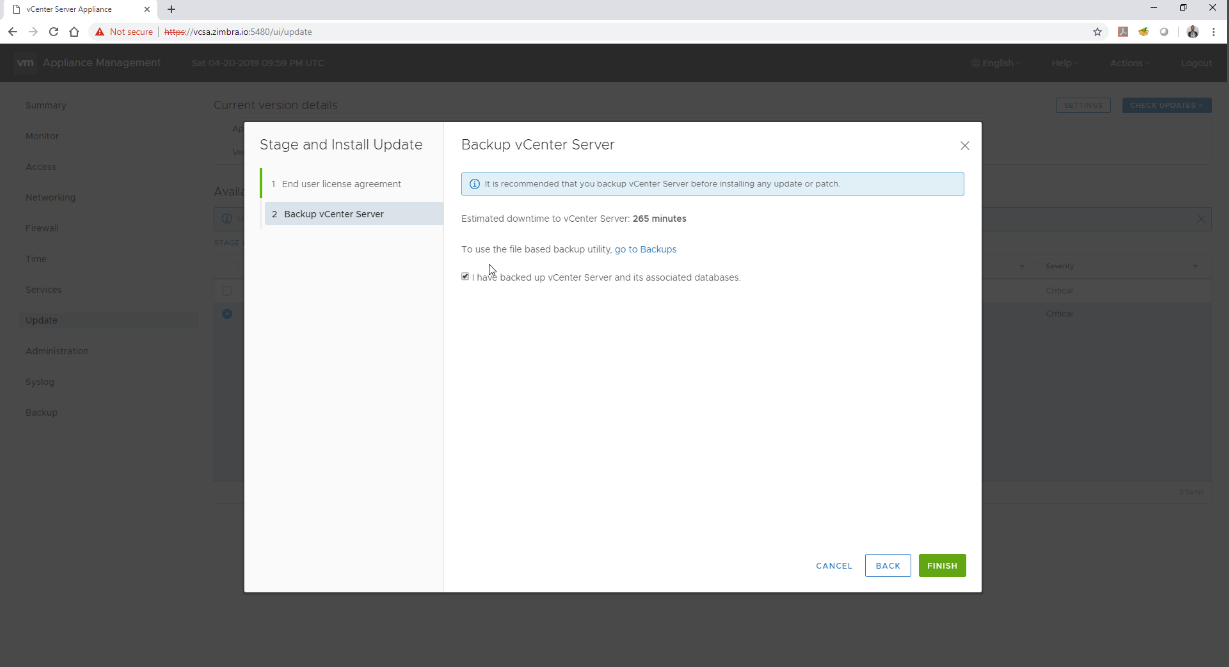Open Firewall in the sidebar
Viewport: 1229px width, 667px height.
pos(42,228)
